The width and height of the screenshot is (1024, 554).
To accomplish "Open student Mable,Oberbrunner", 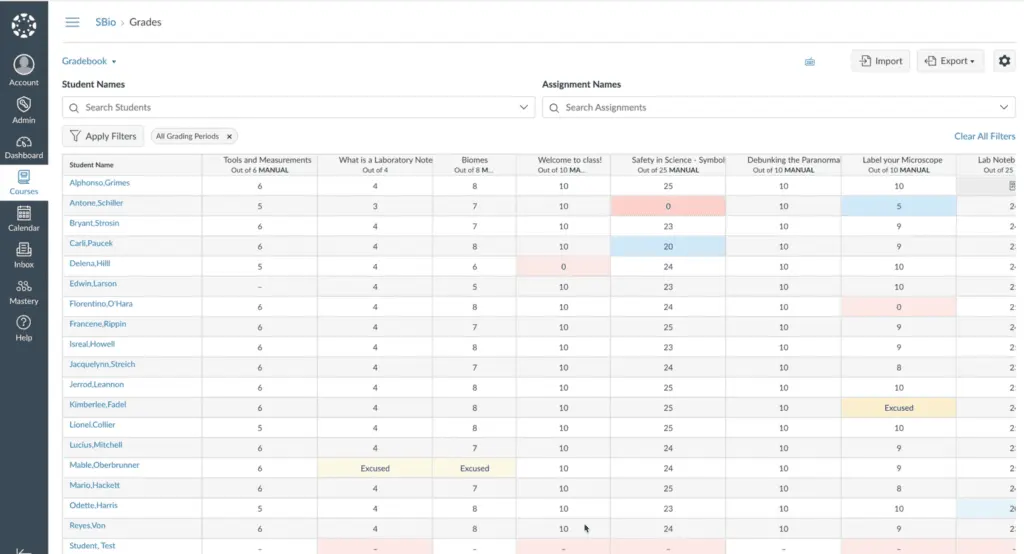I will coord(104,465).
